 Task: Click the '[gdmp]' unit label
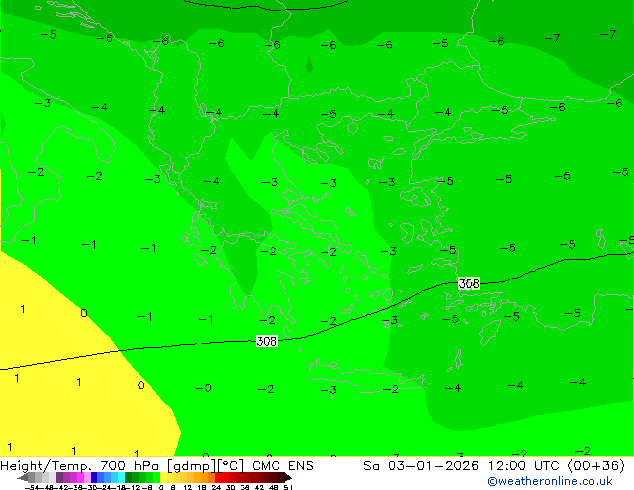coord(192,466)
